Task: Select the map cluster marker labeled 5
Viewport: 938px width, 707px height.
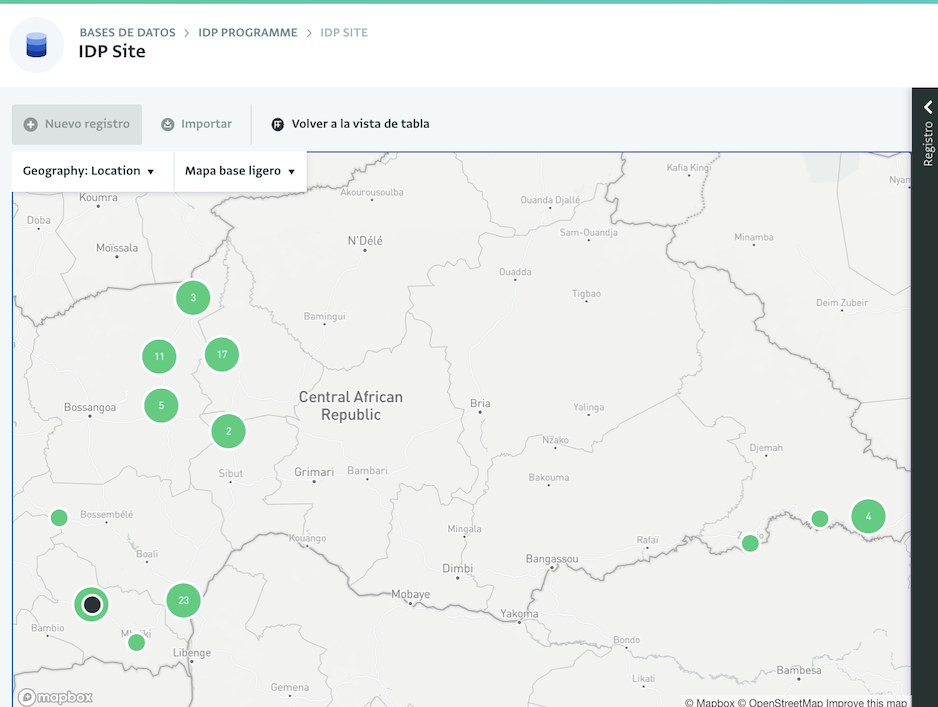Action: pyautogui.click(x=162, y=406)
